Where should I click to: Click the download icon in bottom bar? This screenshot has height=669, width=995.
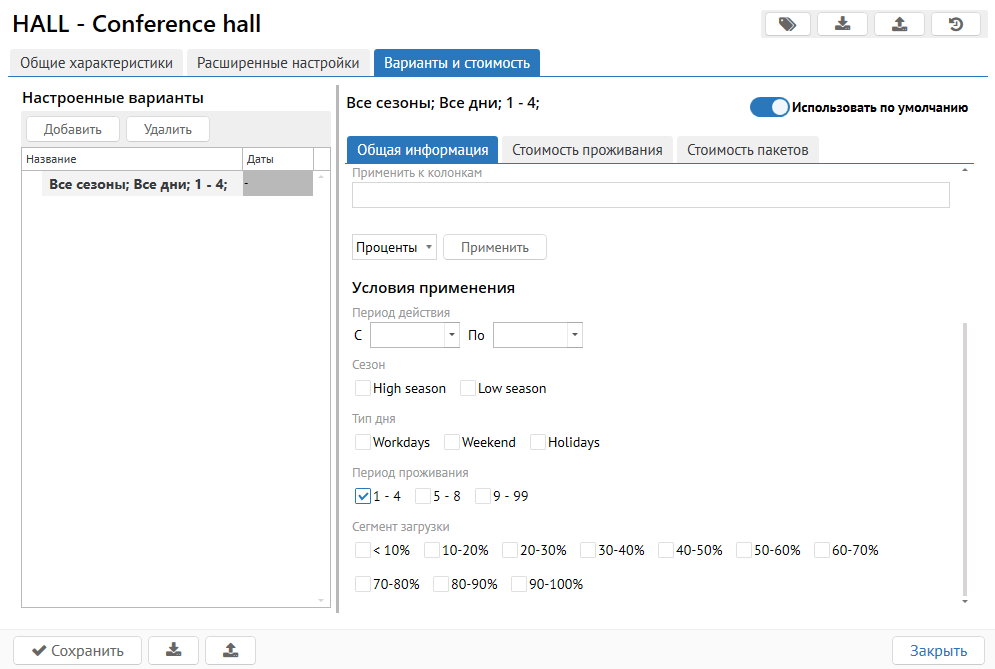click(x=174, y=650)
